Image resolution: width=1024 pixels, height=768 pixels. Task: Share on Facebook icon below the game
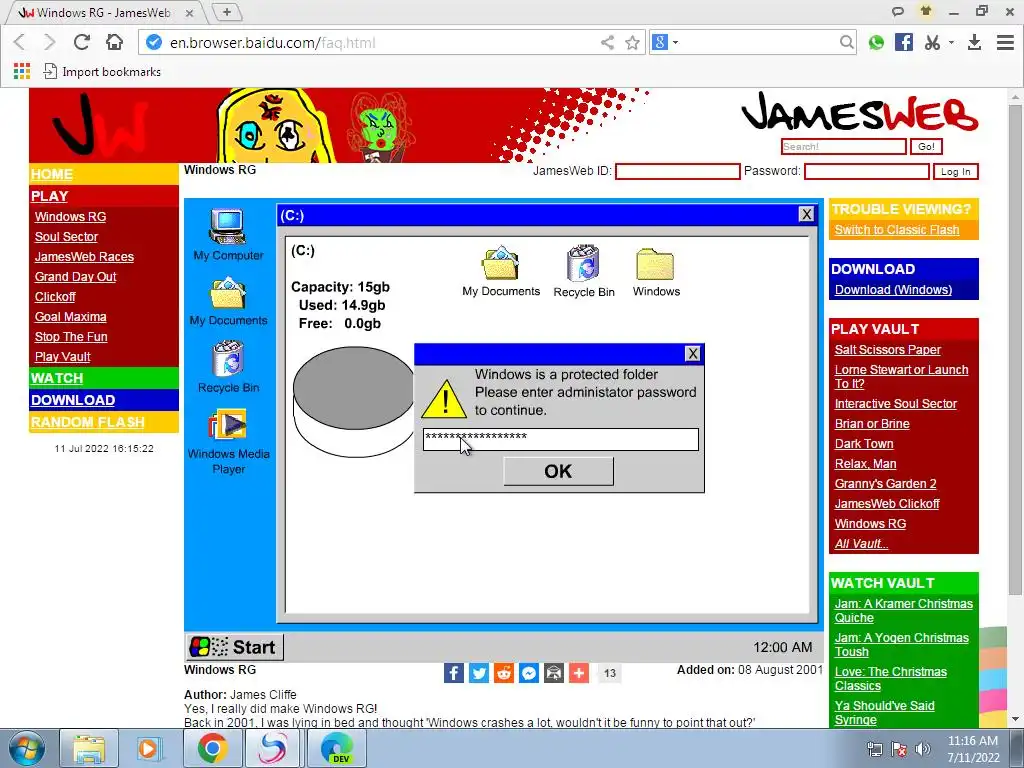tap(454, 673)
